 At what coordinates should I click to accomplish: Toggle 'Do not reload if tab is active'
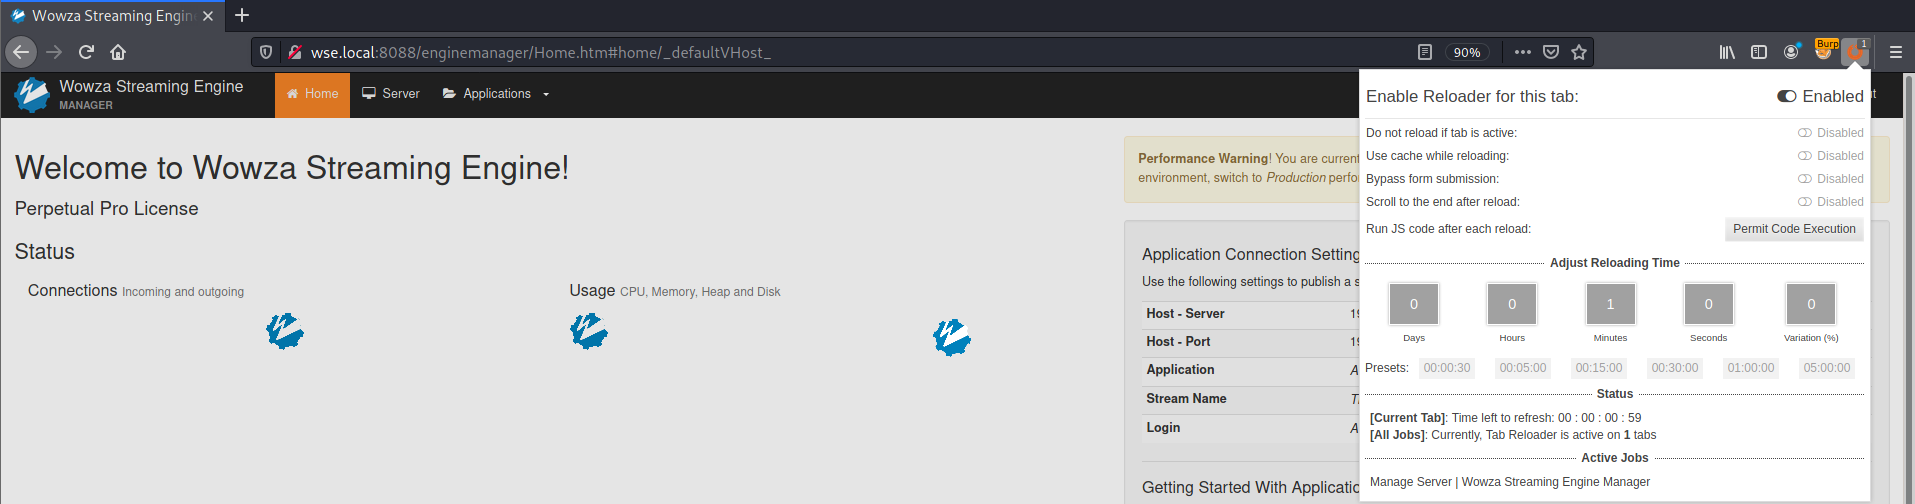click(1805, 133)
